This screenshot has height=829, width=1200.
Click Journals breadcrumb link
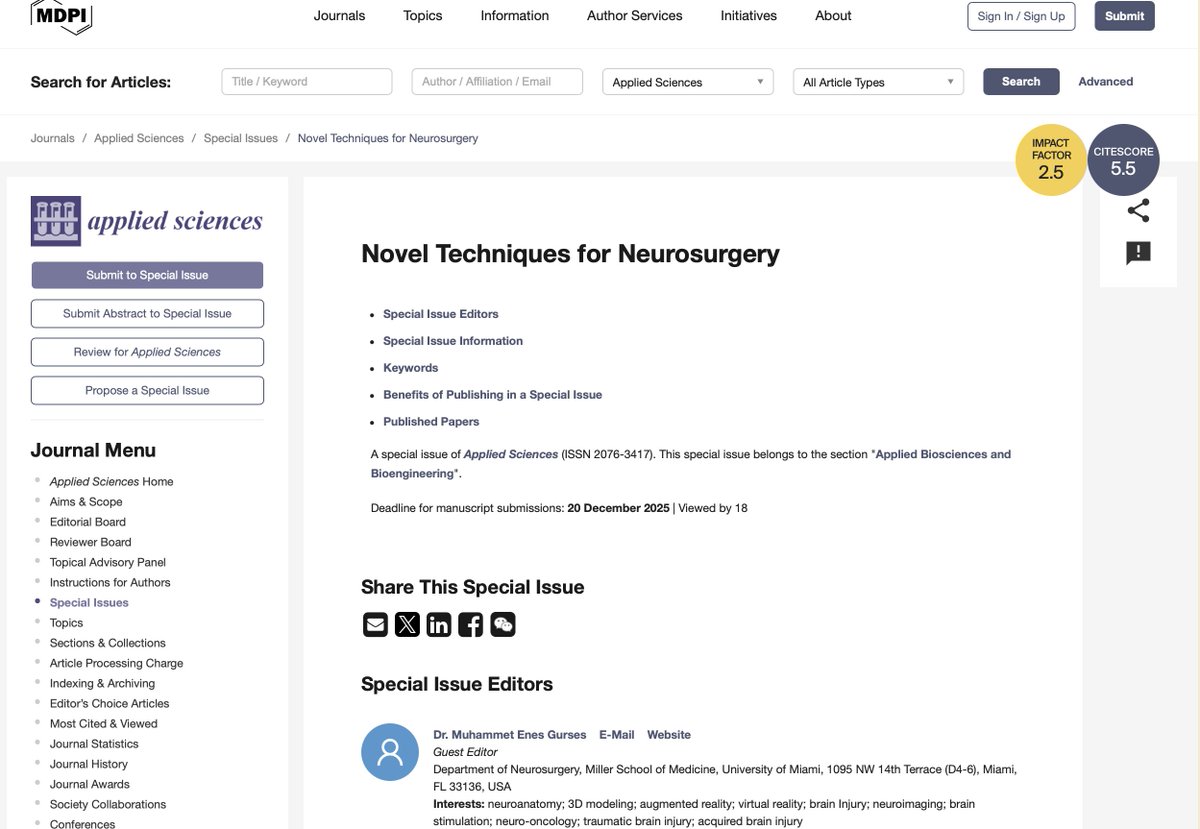click(53, 138)
